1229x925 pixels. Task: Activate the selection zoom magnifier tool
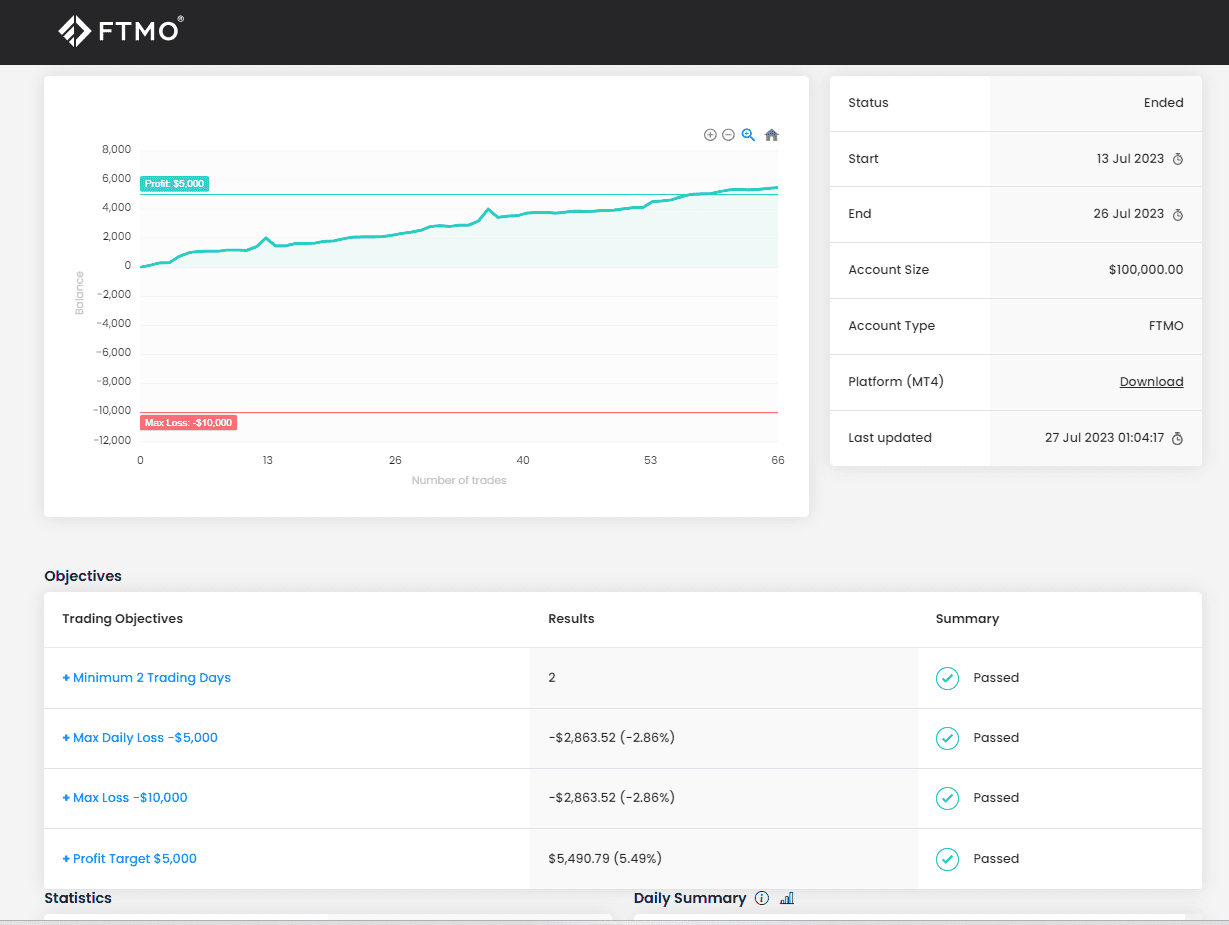[x=748, y=135]
